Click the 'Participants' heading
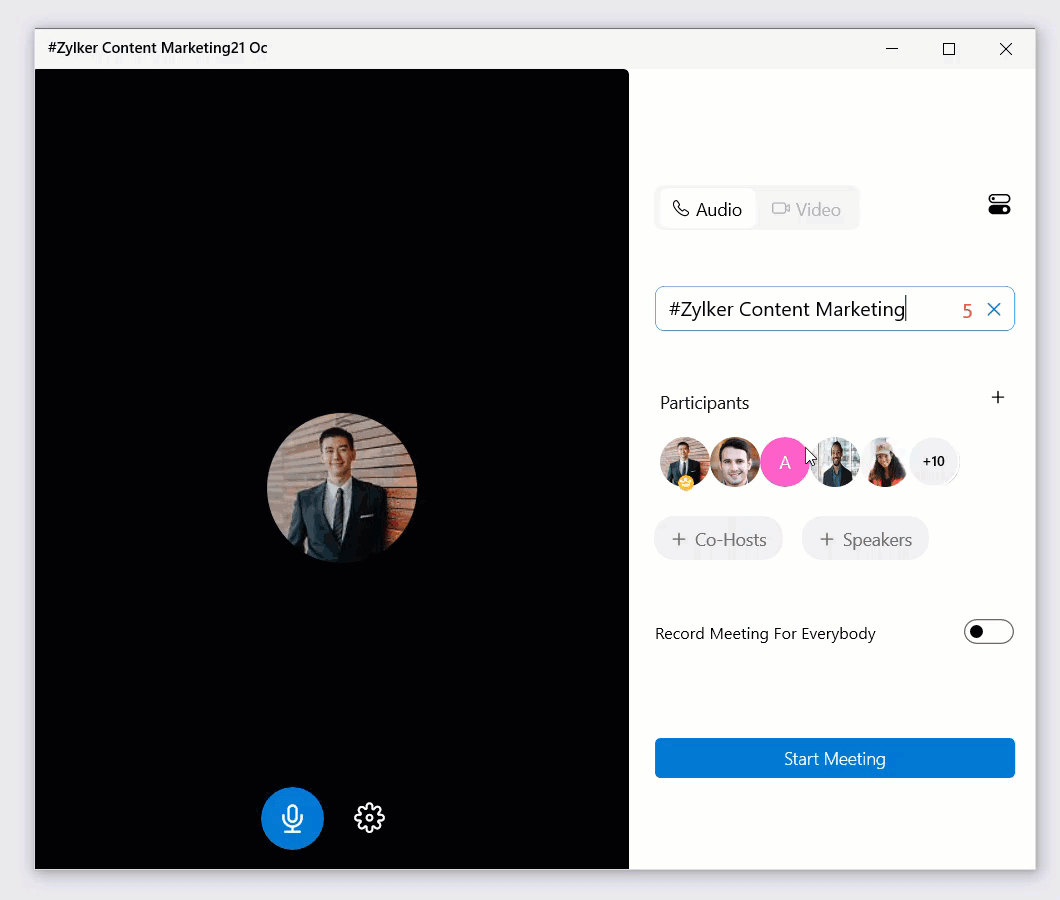 click(x=704, y=403)
